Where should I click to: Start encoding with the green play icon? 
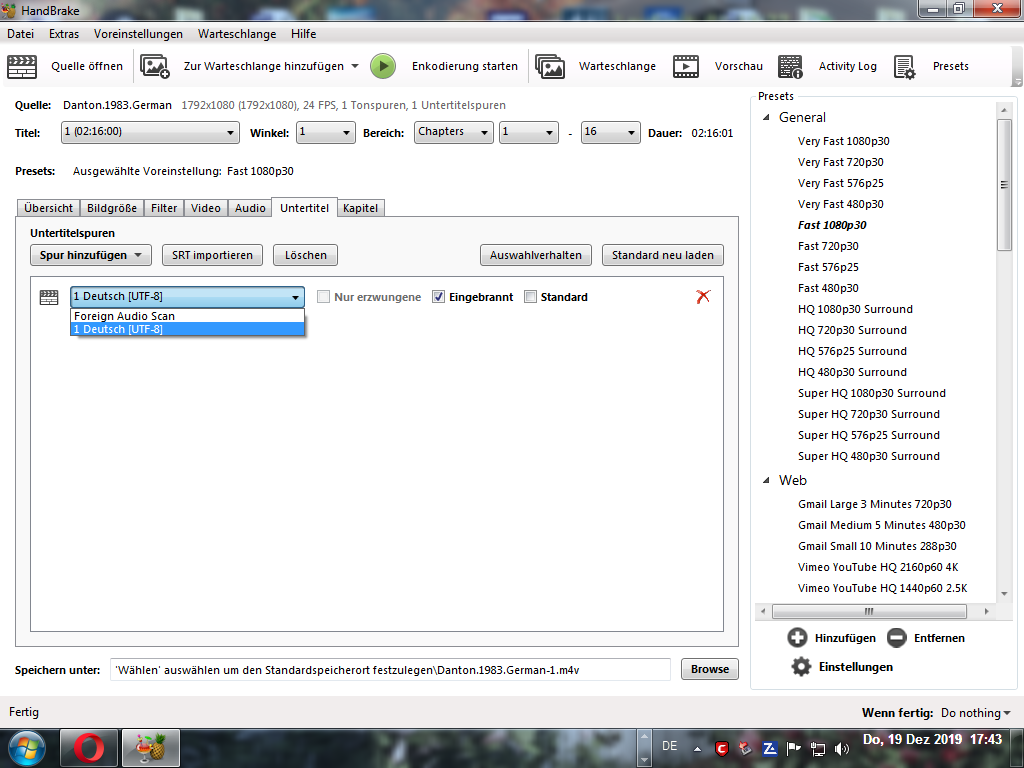coord(383,67)
